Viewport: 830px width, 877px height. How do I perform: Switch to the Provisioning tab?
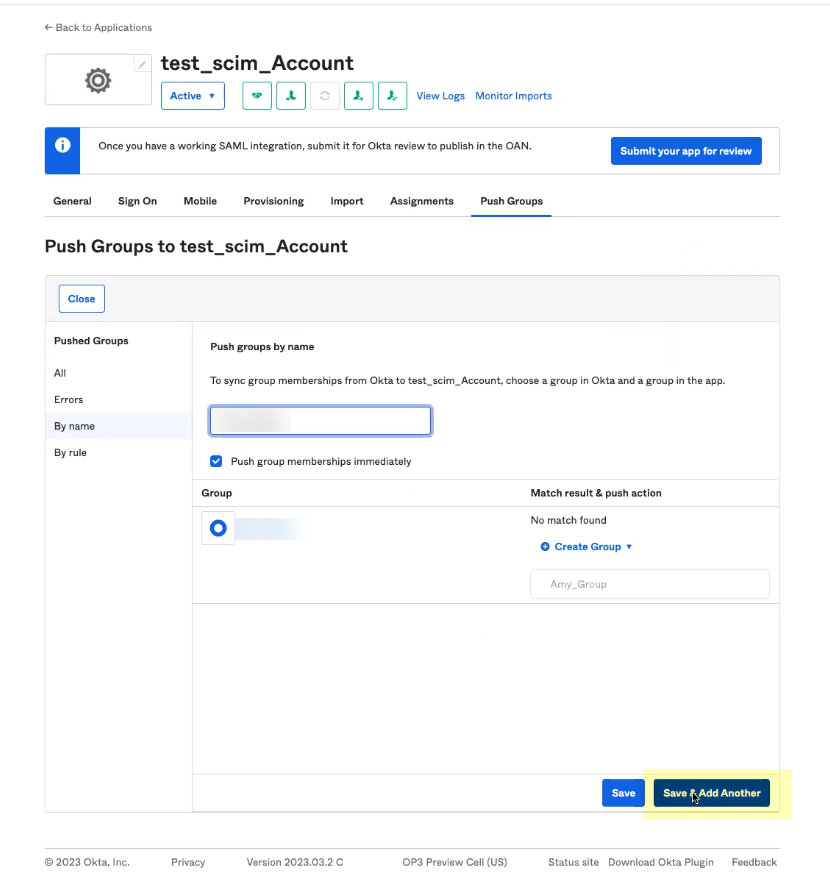click(x=273, y=201)
